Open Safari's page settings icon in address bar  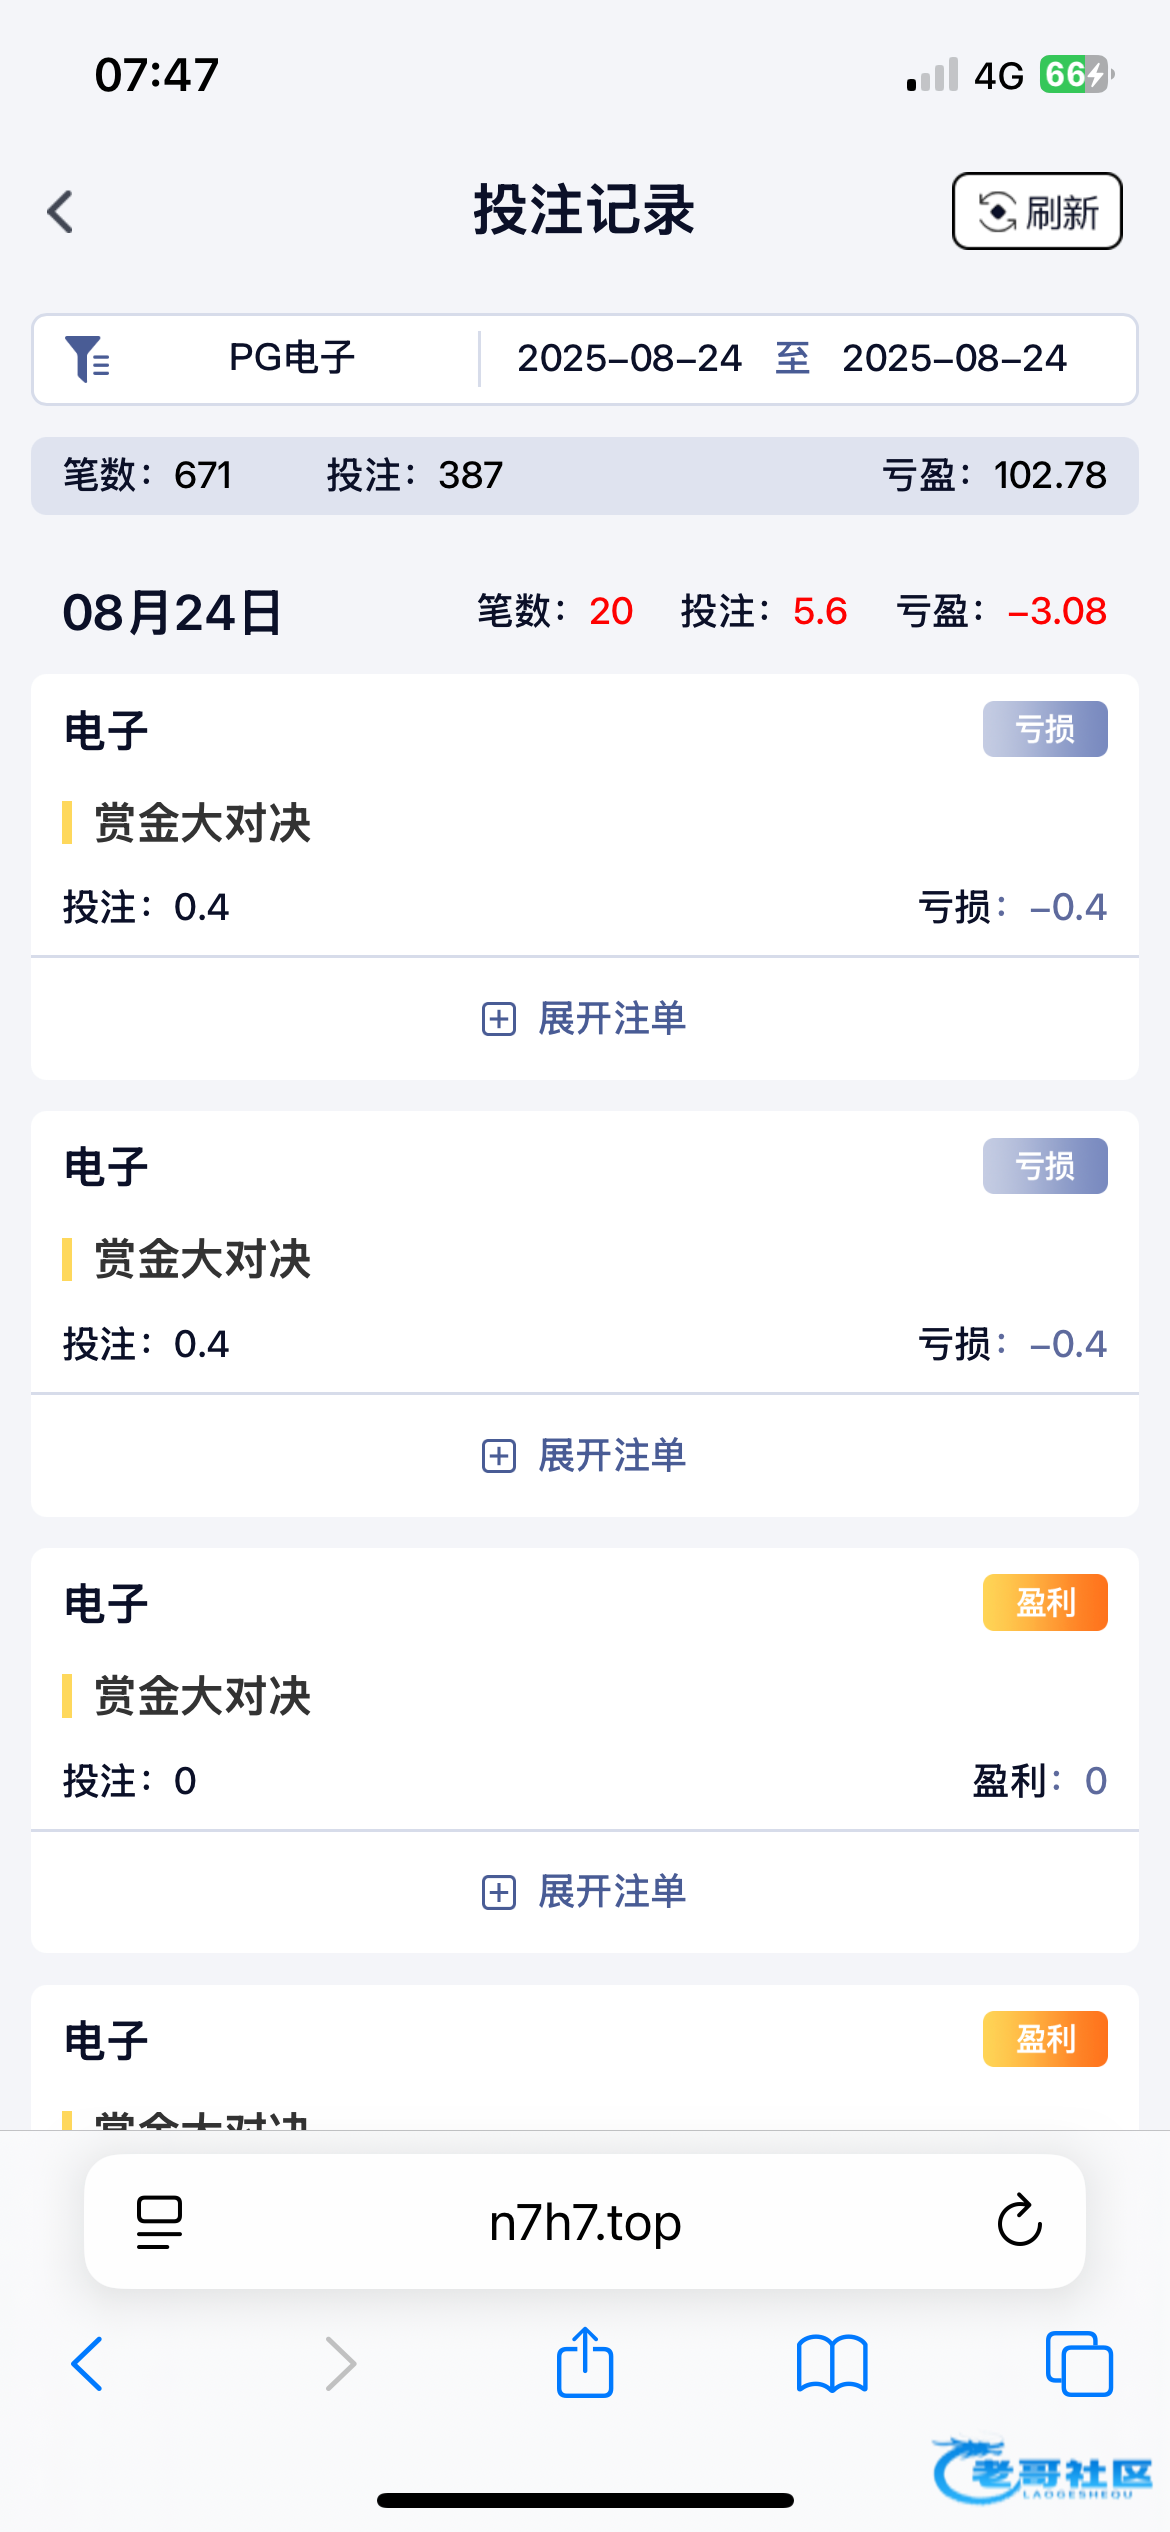[159, 2221]
